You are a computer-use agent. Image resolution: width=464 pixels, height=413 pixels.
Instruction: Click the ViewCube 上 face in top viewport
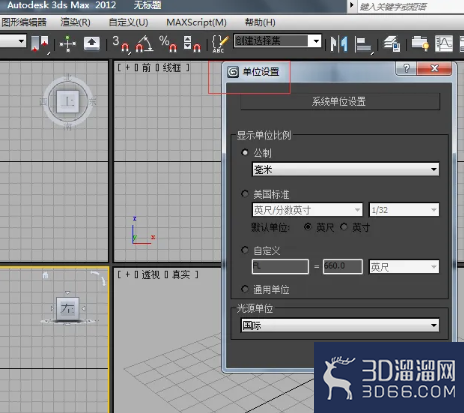pos(68,101)
